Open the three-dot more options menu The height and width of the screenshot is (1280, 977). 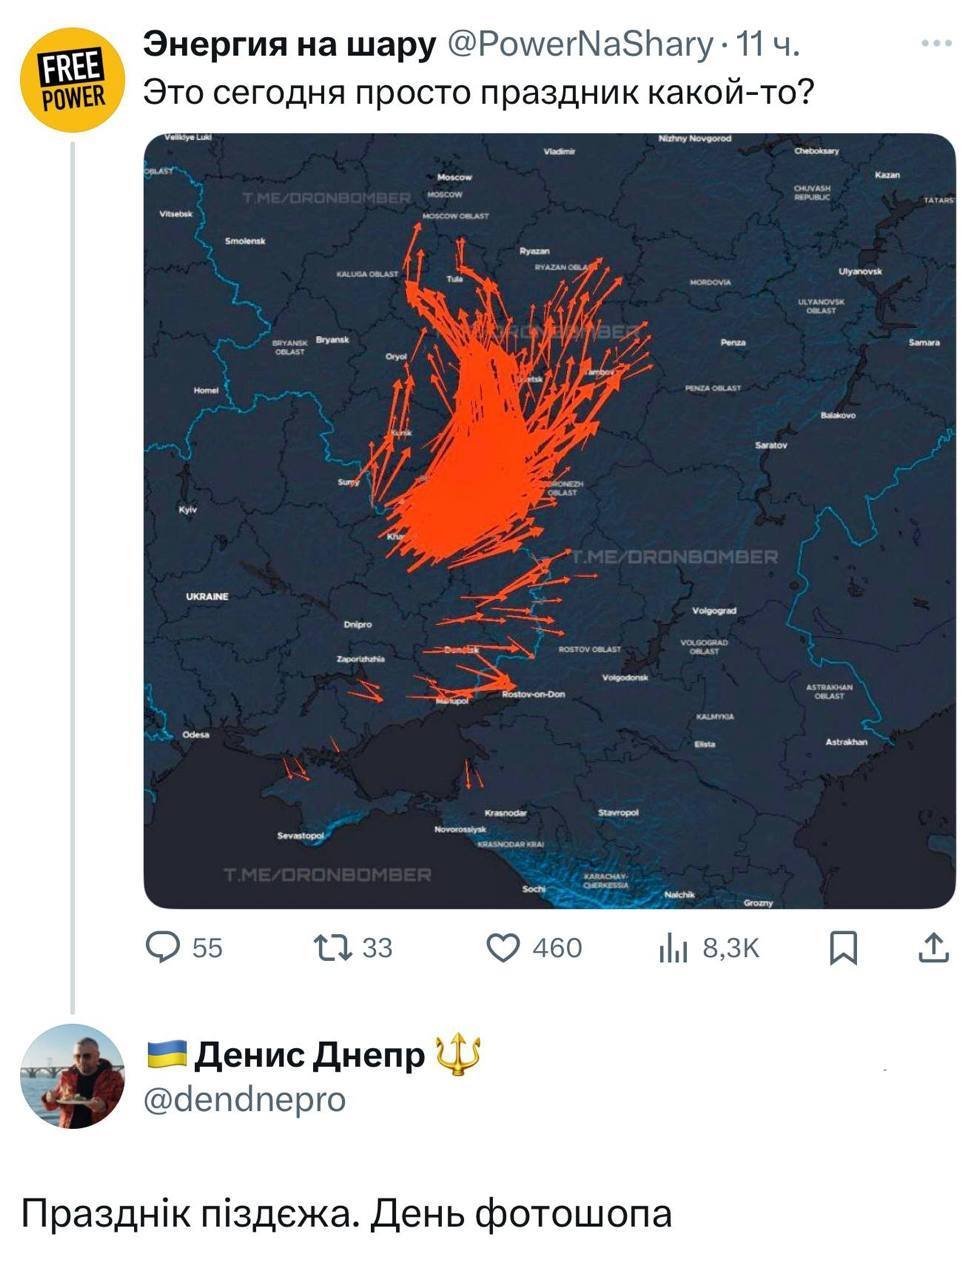(936, 44)
